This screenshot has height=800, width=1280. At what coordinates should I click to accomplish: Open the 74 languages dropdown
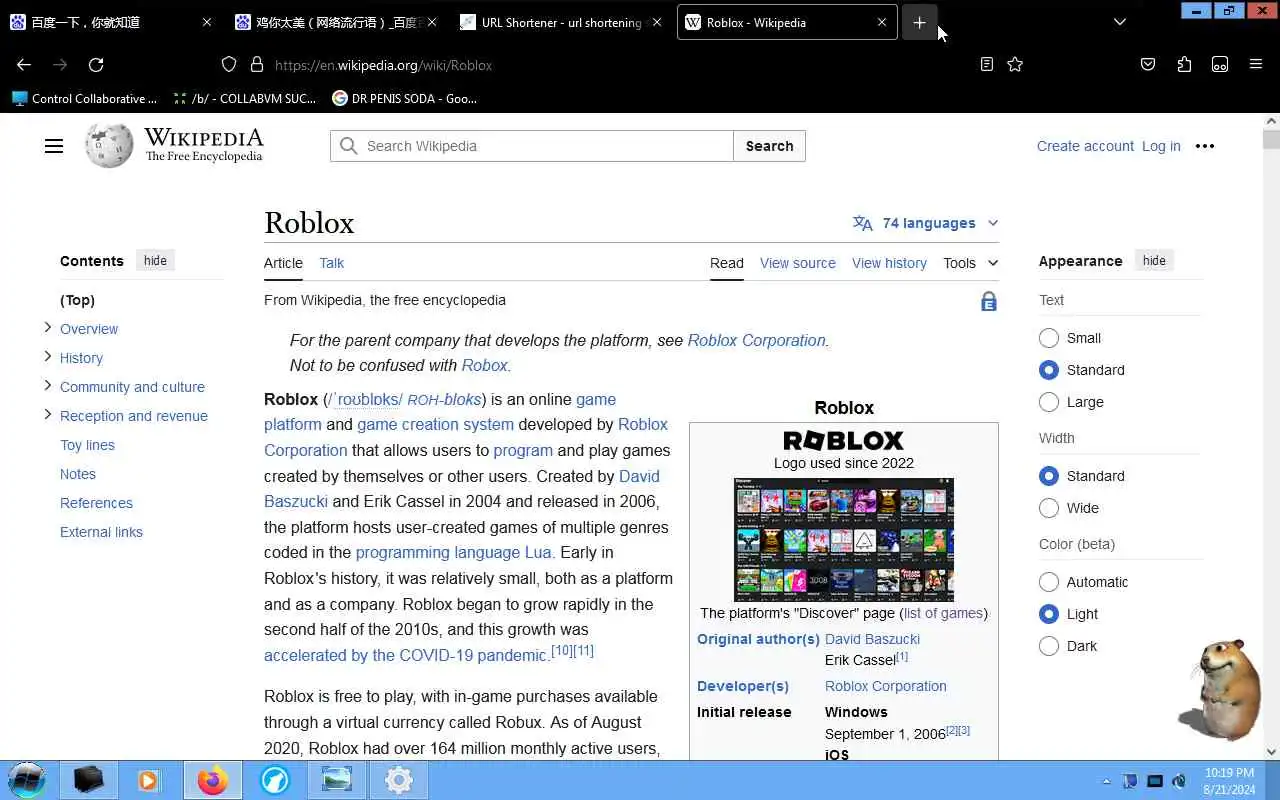point(926,223)
